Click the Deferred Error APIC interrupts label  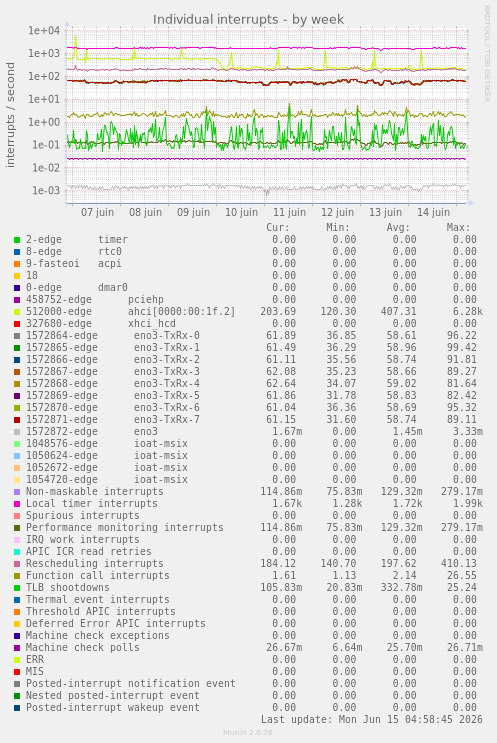click(116, 624)
